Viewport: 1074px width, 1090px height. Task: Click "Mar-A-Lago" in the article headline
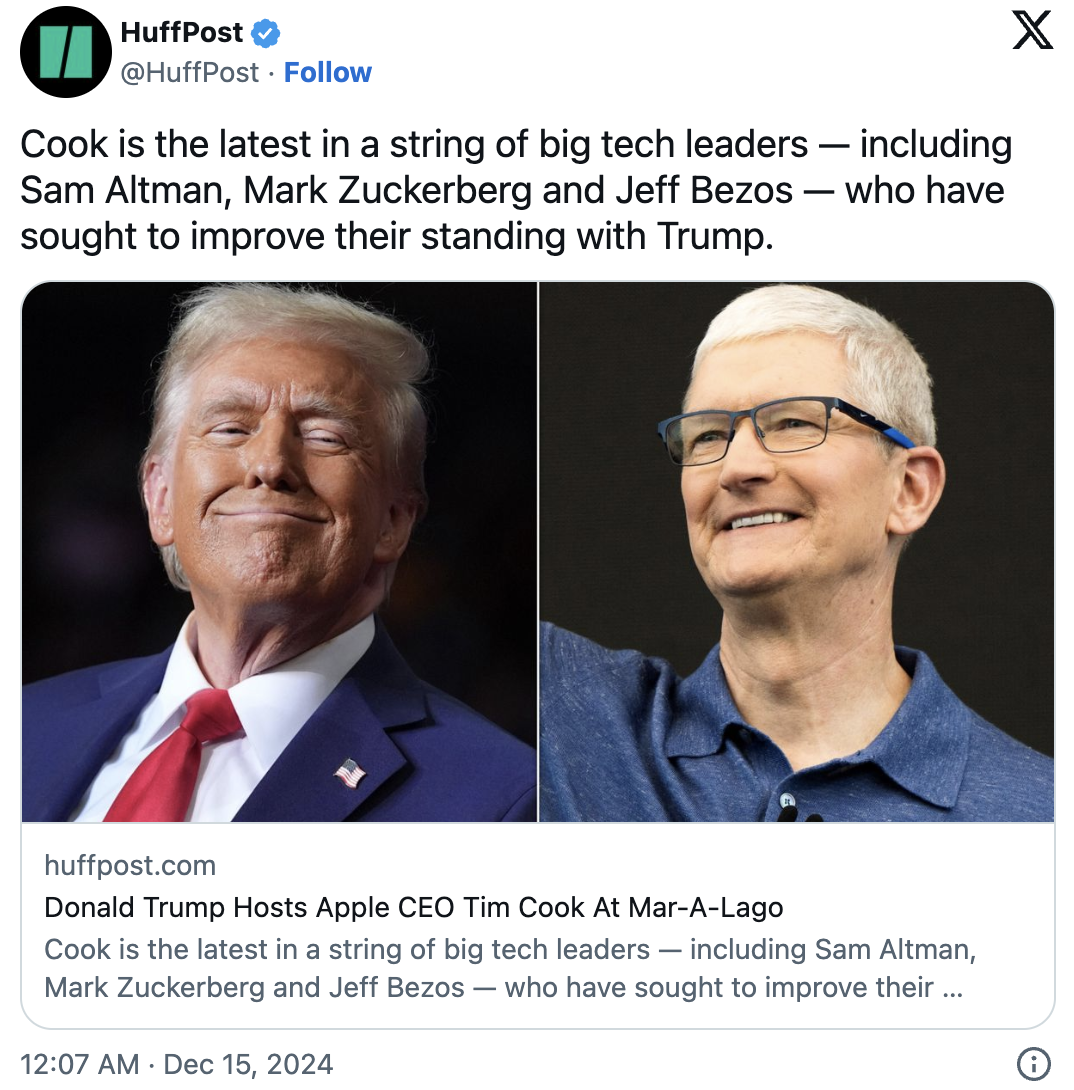pyautogui.click(x=705, y=908)
